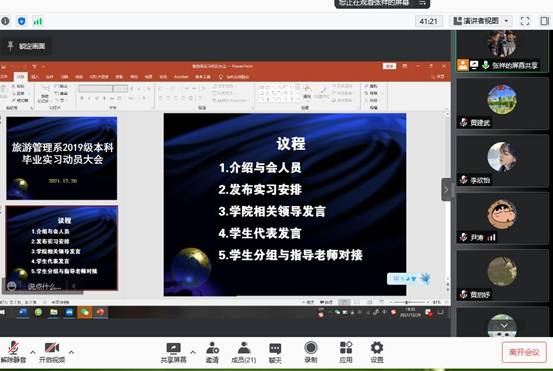Turn on the camera (开启视频)

tap(51, 352)
